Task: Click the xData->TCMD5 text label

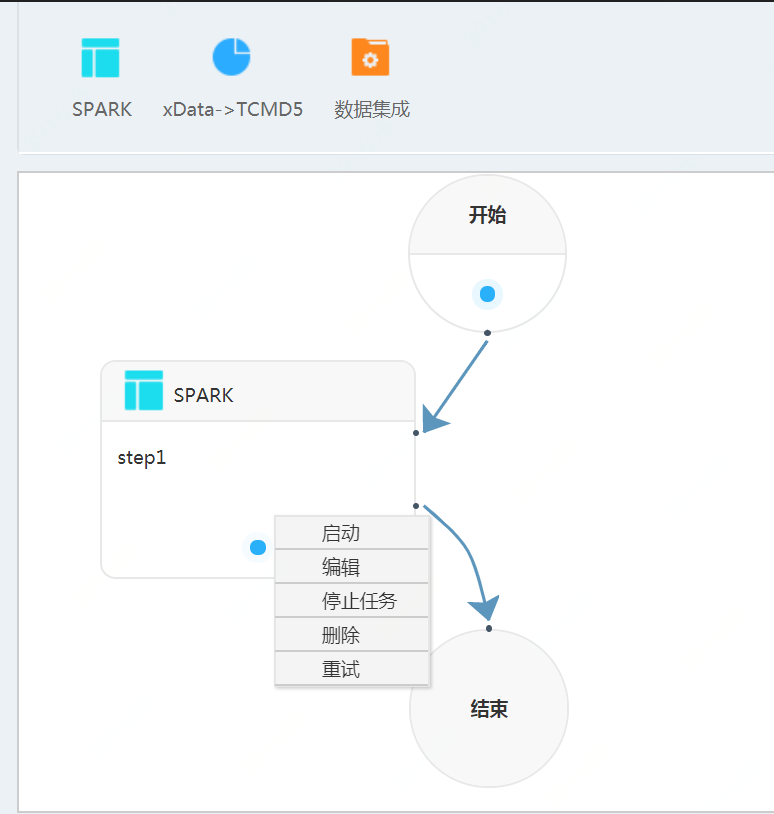Action: pos(232,109)
